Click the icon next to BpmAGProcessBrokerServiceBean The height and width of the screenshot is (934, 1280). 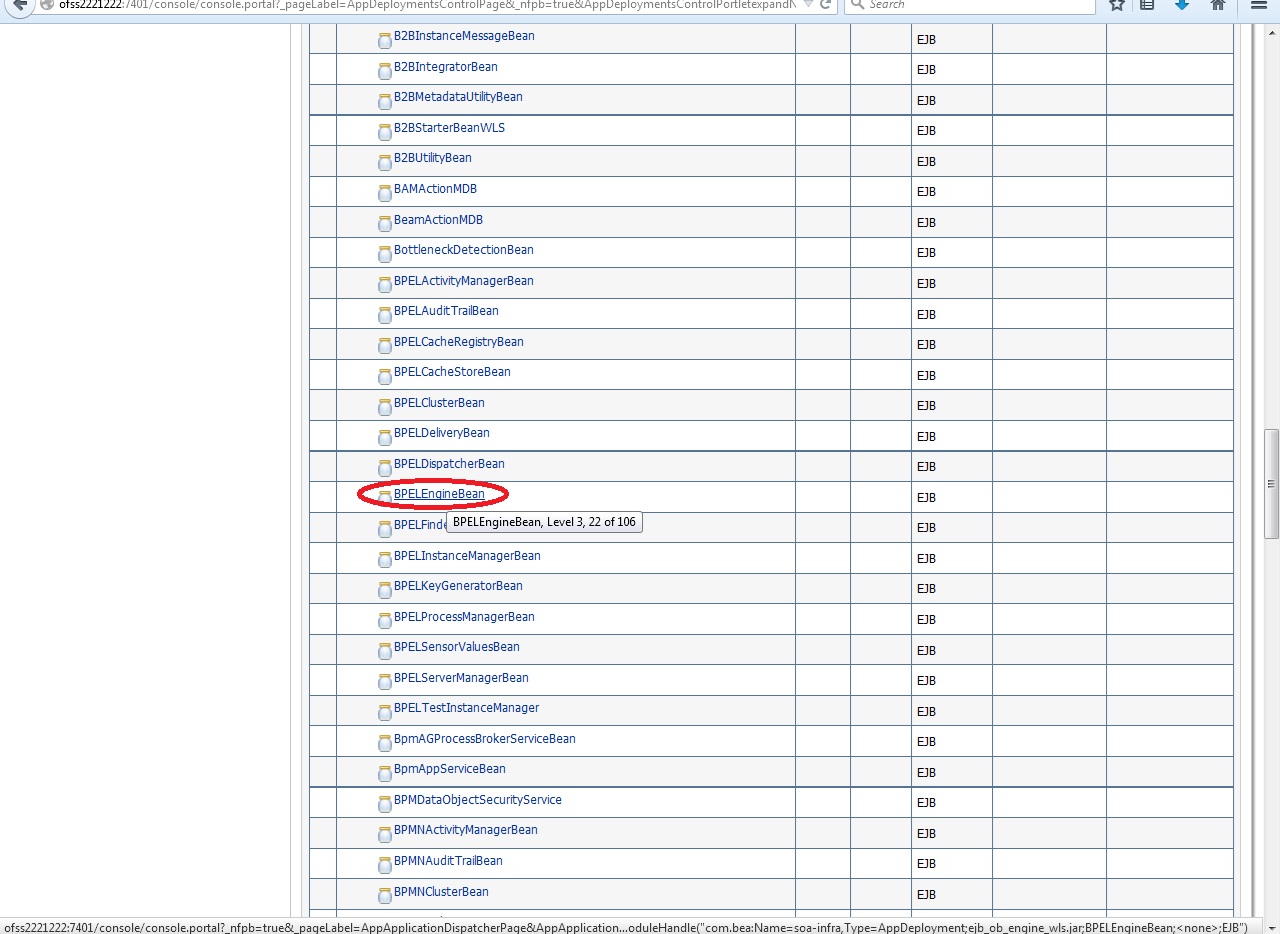pos(385,743)
